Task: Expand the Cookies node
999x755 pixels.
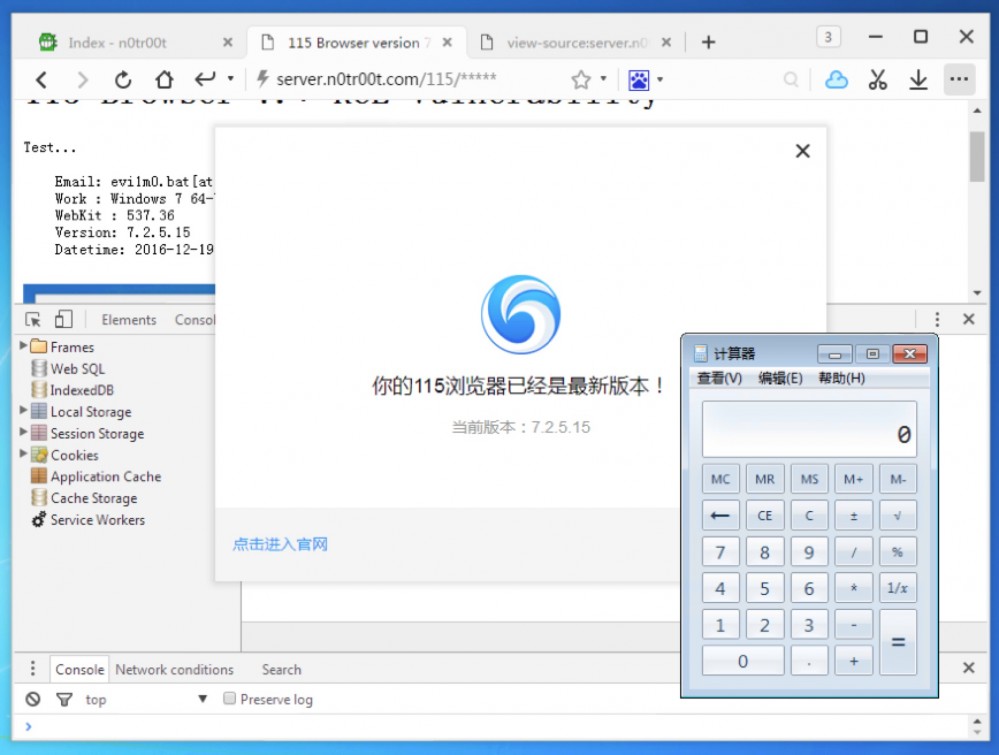Action: tap(23, 453)
